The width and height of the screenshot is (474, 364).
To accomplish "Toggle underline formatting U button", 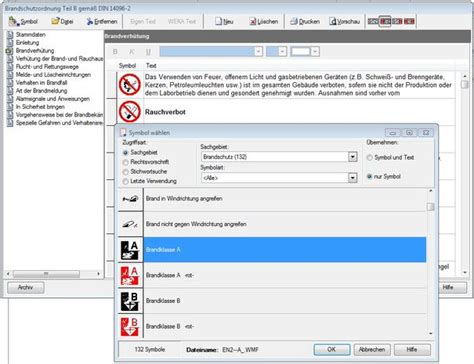I will click(x=148, y=52).
